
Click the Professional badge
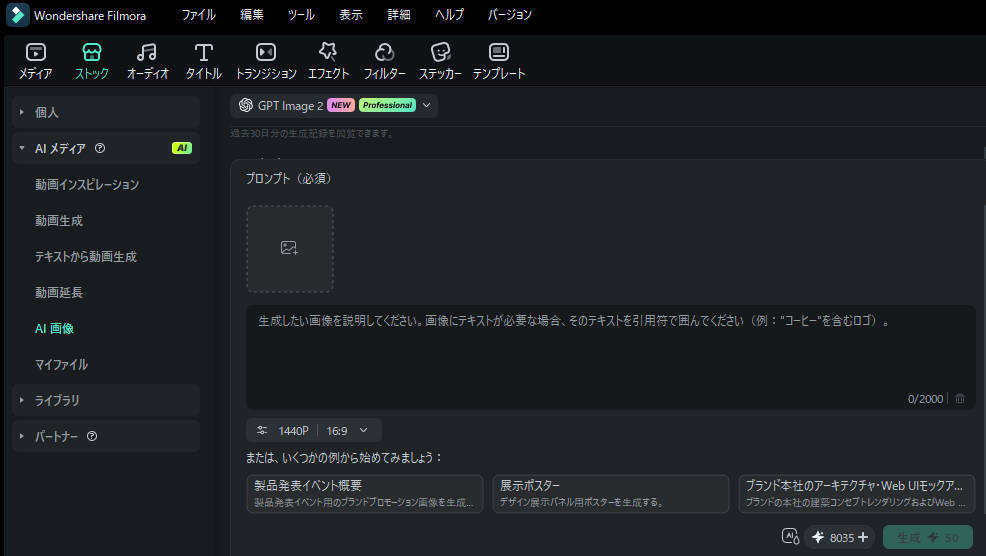pyautogui.click(x=387, y=105)
